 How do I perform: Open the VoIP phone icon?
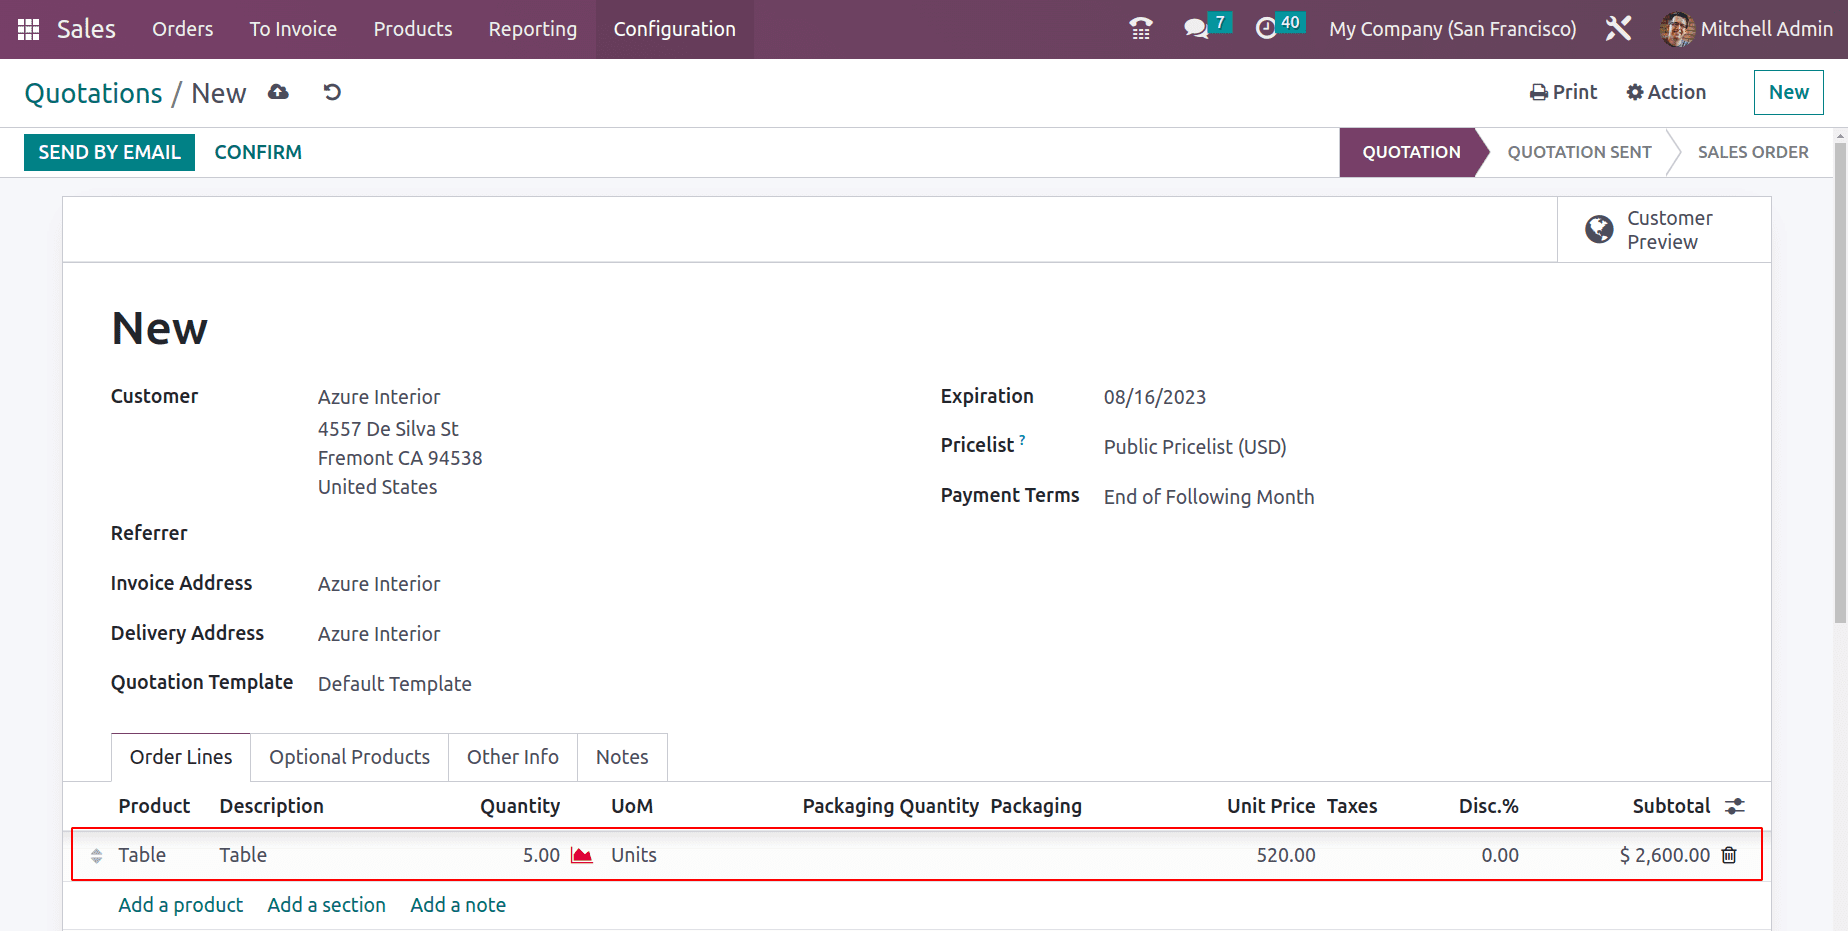coord(1141,29)
